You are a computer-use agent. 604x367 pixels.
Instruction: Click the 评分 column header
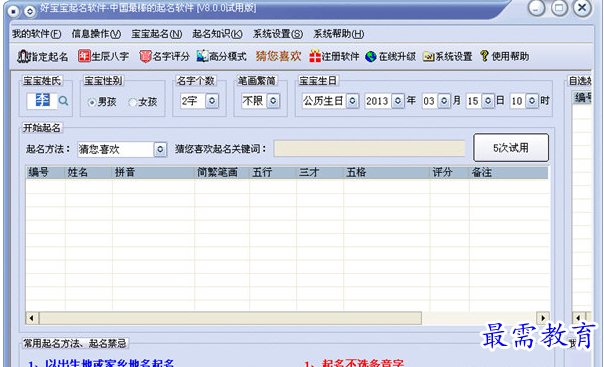pyautogui.click(x=450, y=172)
